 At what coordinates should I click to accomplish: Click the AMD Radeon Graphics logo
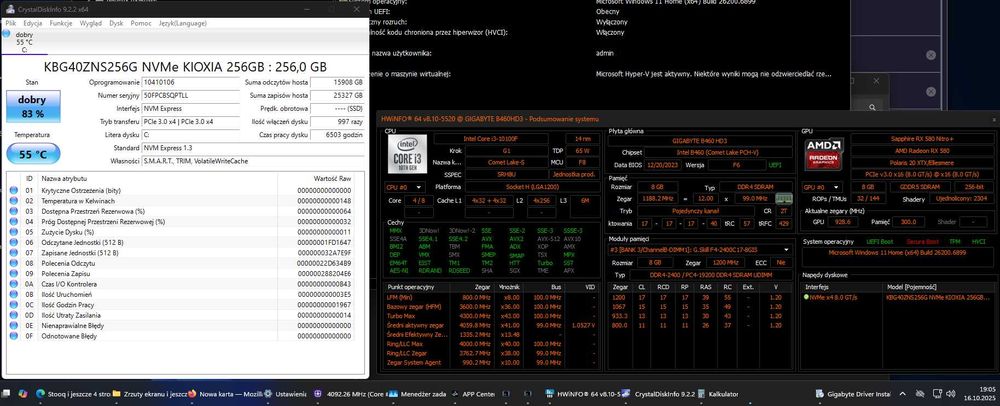point(824,154)
